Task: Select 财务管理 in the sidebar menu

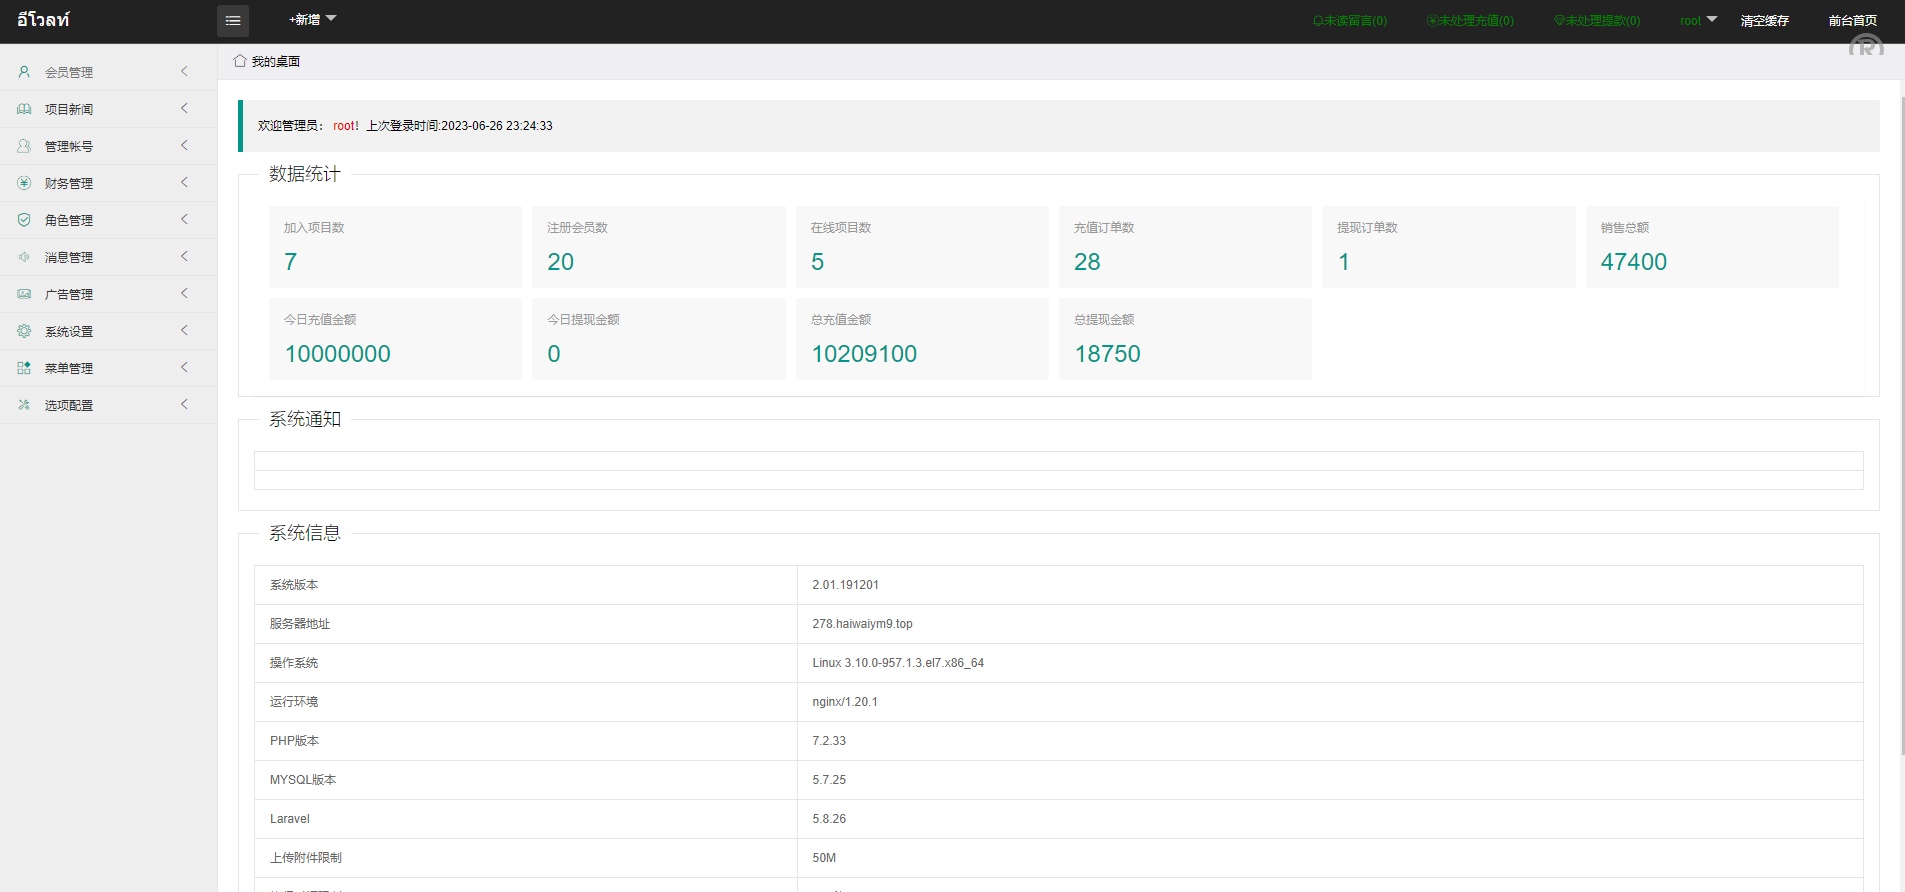Action: [x=69, y=184]
